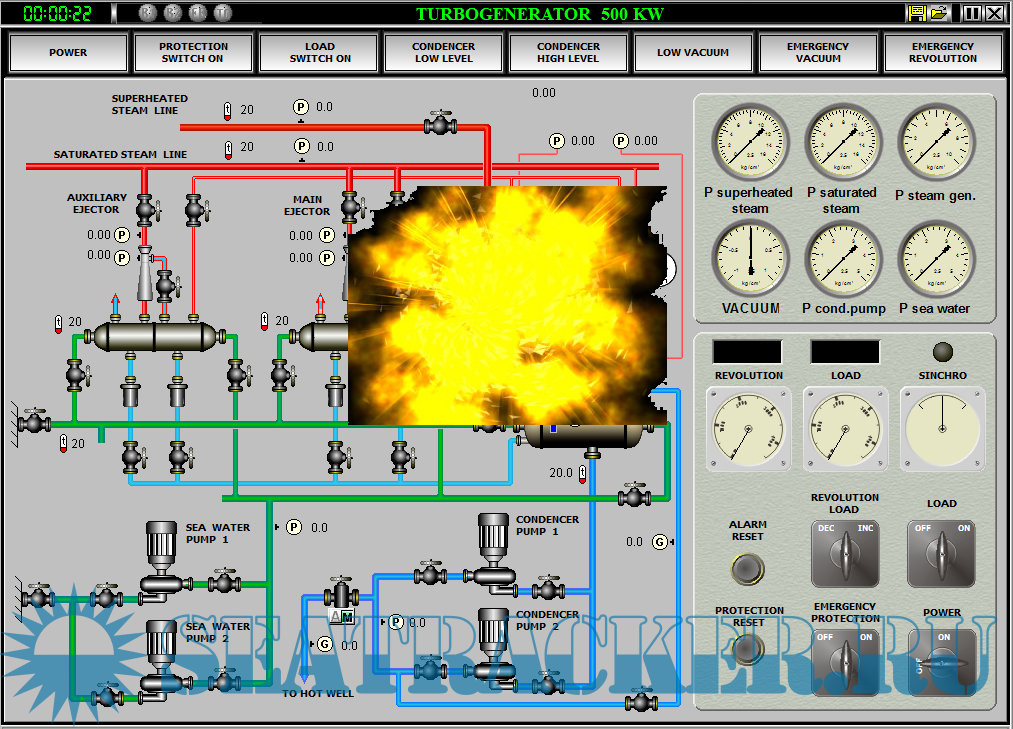
Task: Click the Low Vacuum alarm panel
Action: pos(693,53)
